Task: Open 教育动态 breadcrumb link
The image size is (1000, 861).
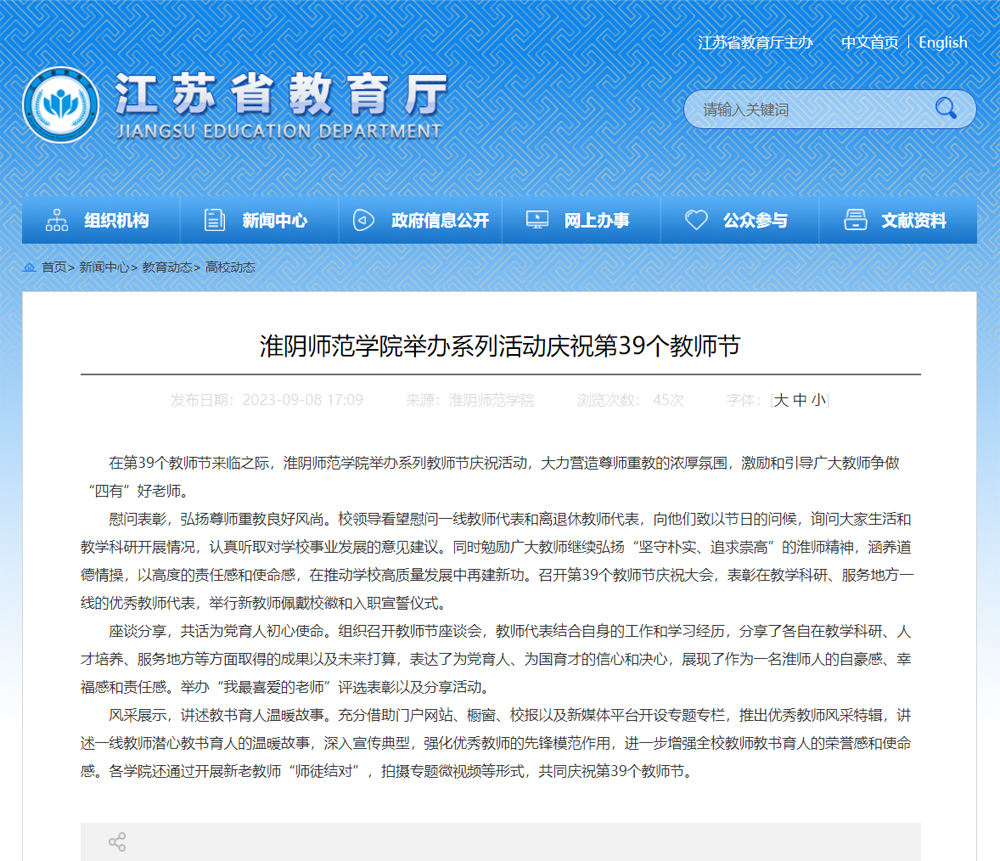Action: [167, 267]
